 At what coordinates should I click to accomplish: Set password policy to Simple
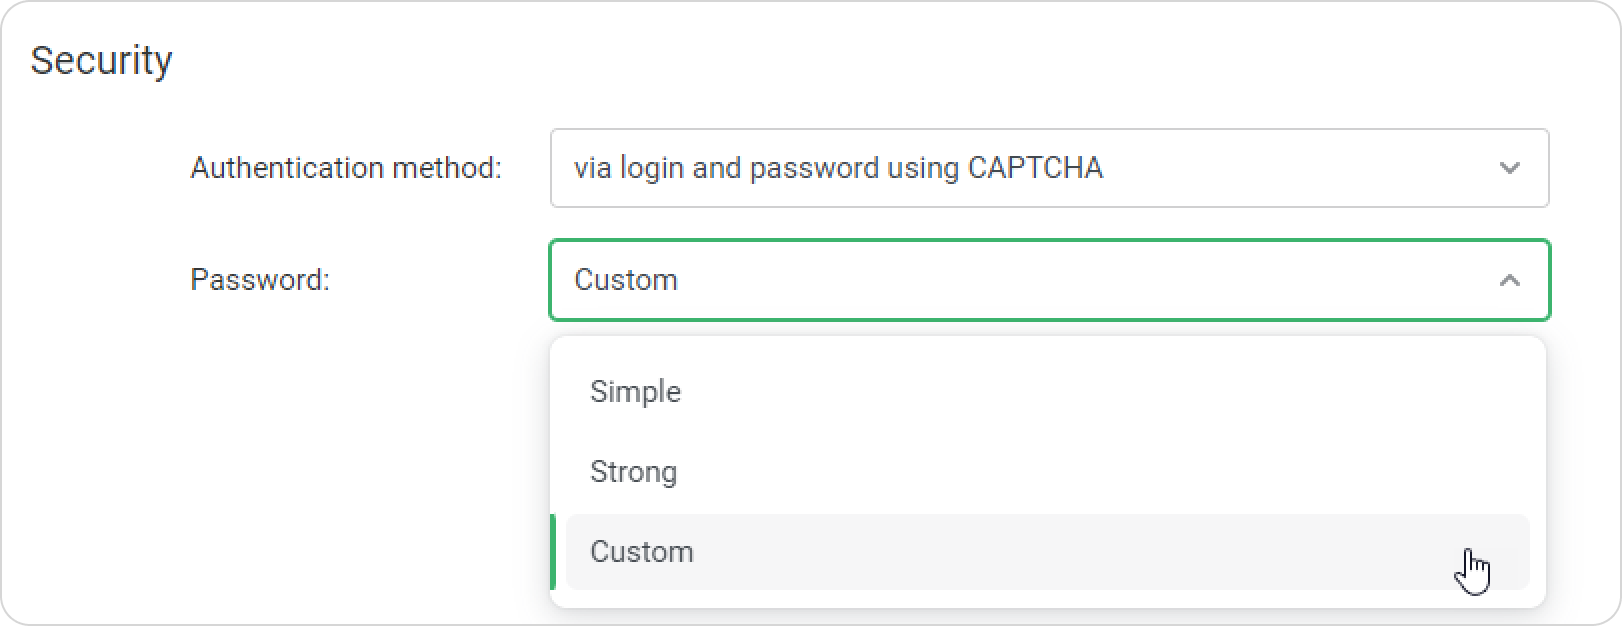pos(1047,392)
